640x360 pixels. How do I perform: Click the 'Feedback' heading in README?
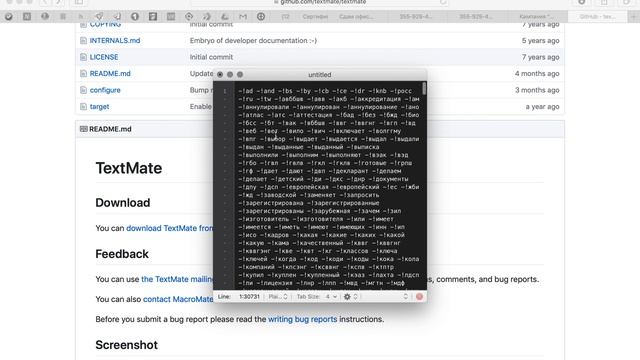(122, 254)
